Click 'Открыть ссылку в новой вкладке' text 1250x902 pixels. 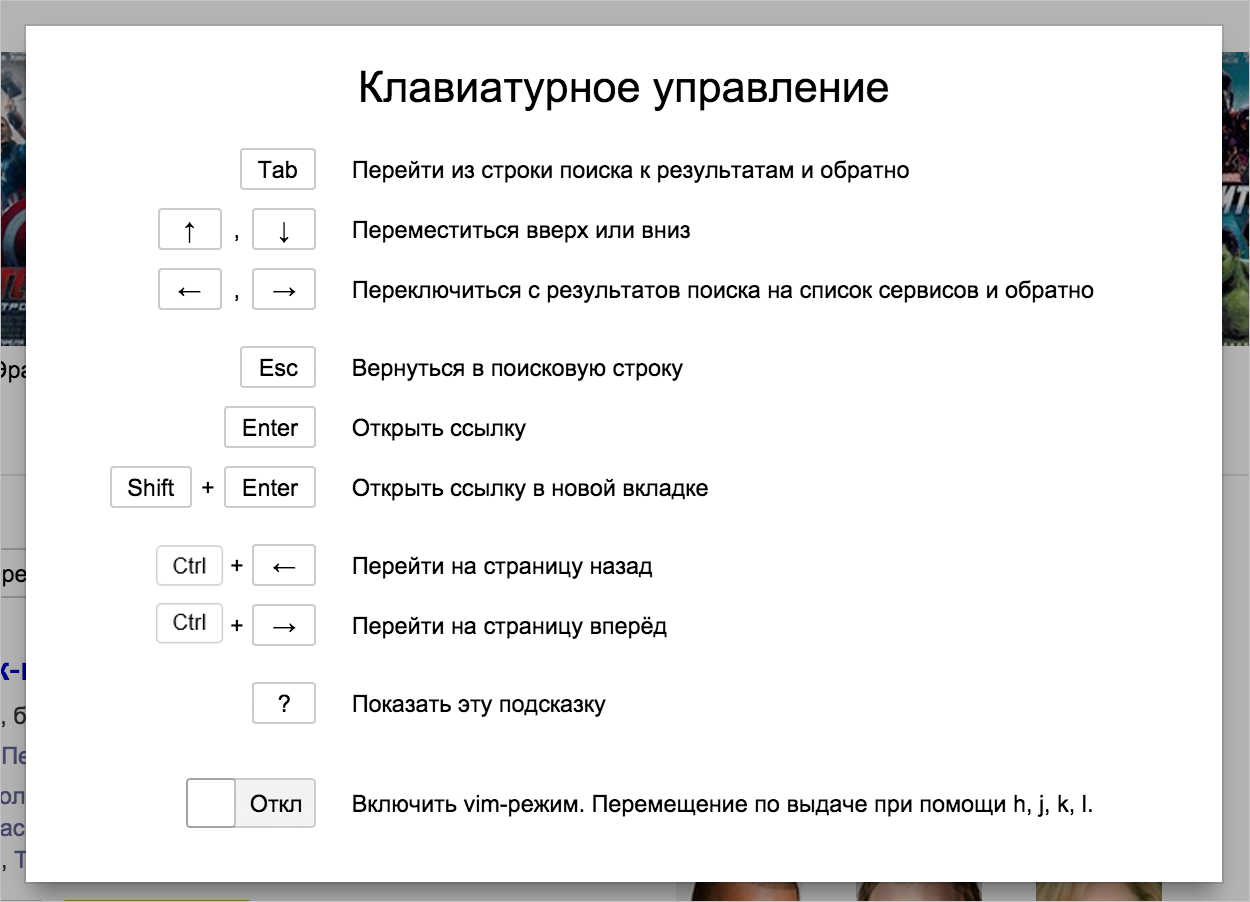[530, 489]
